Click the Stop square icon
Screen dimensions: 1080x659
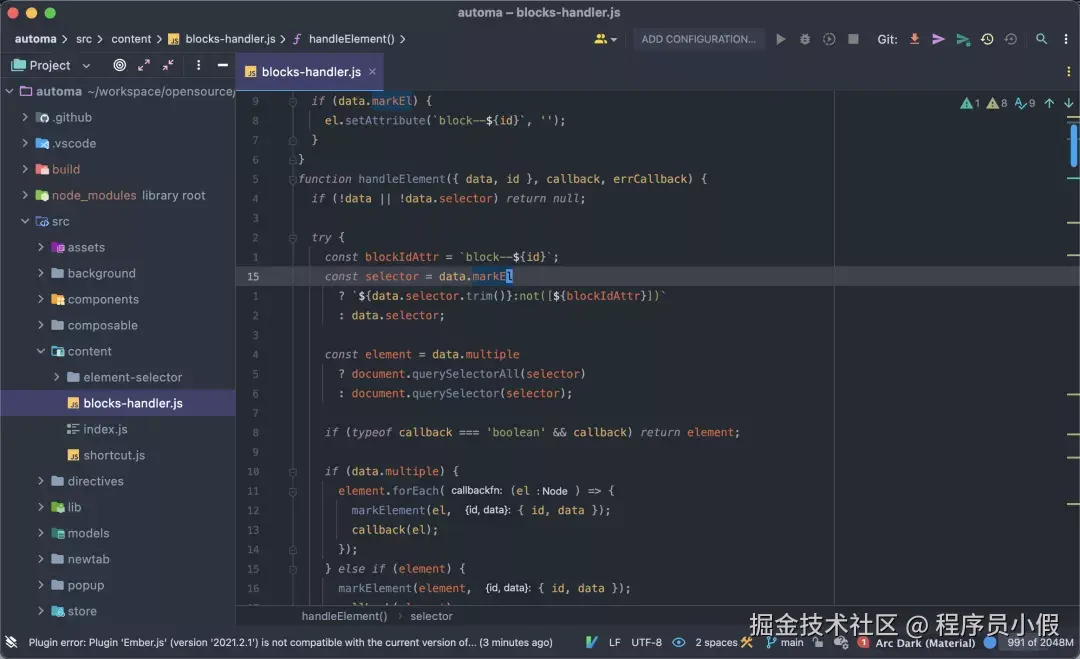click(853, 39)
